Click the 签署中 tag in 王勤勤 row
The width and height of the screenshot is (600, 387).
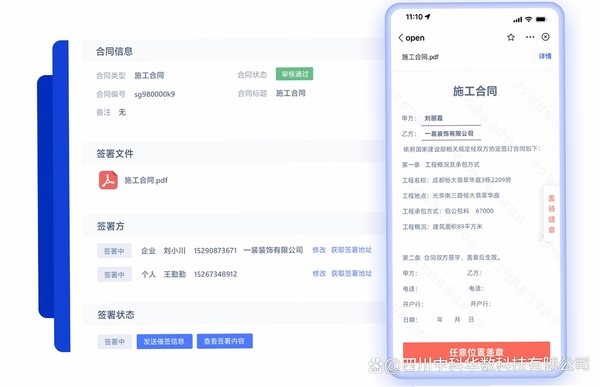pos(114,274)
